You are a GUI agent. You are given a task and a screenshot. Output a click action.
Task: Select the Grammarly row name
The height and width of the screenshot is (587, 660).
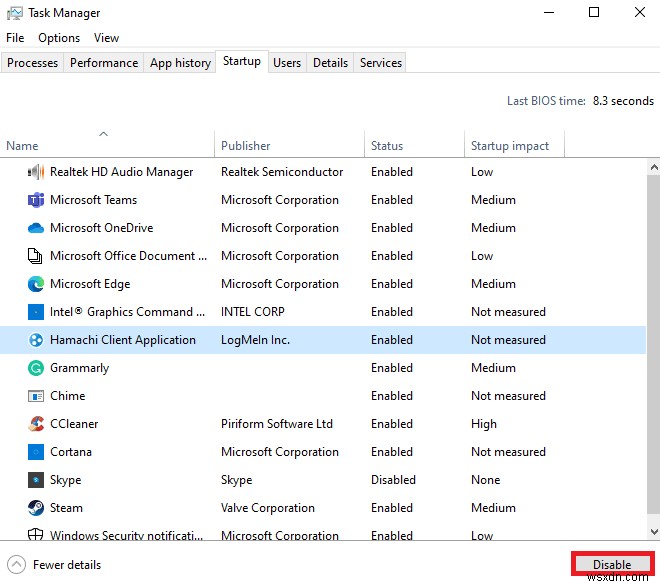(x=80, y=368)
